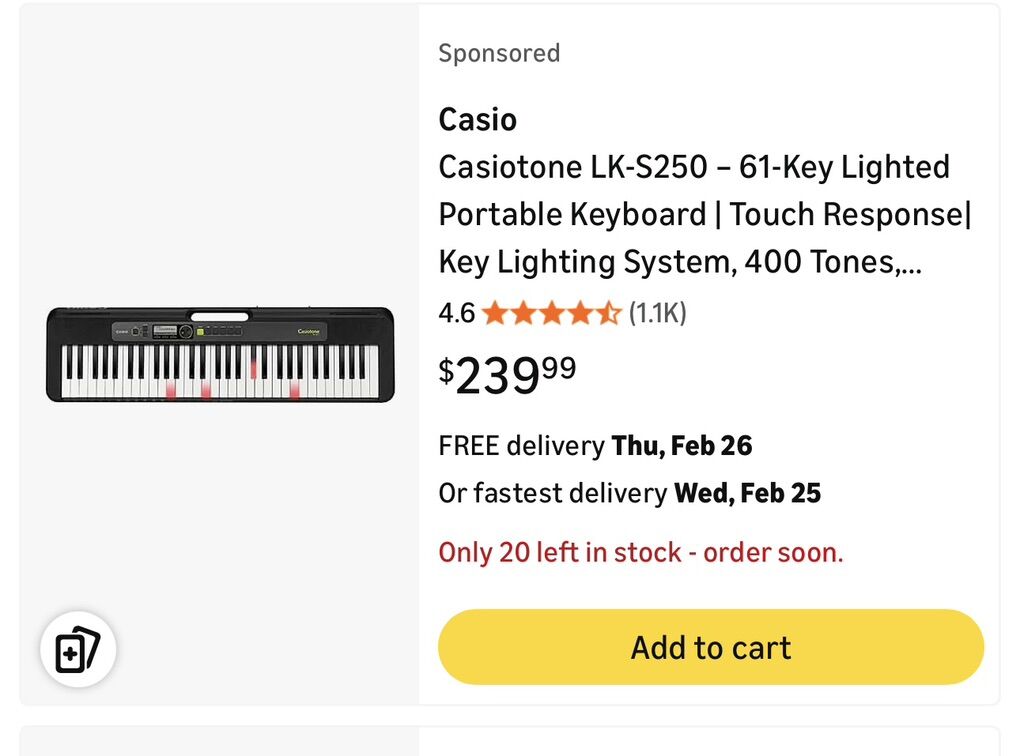Click the next product card below
Screen dimensions: 1020x756
pyautogui.click(x=510, y=741)
